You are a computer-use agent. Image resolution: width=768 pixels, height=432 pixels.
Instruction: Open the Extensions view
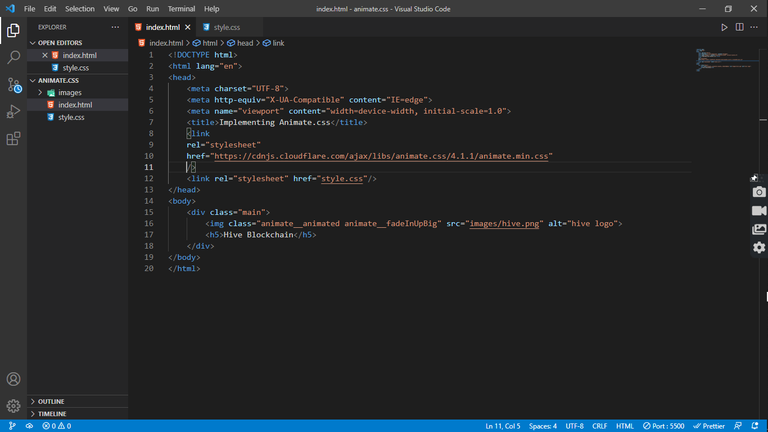coord(13,139)
